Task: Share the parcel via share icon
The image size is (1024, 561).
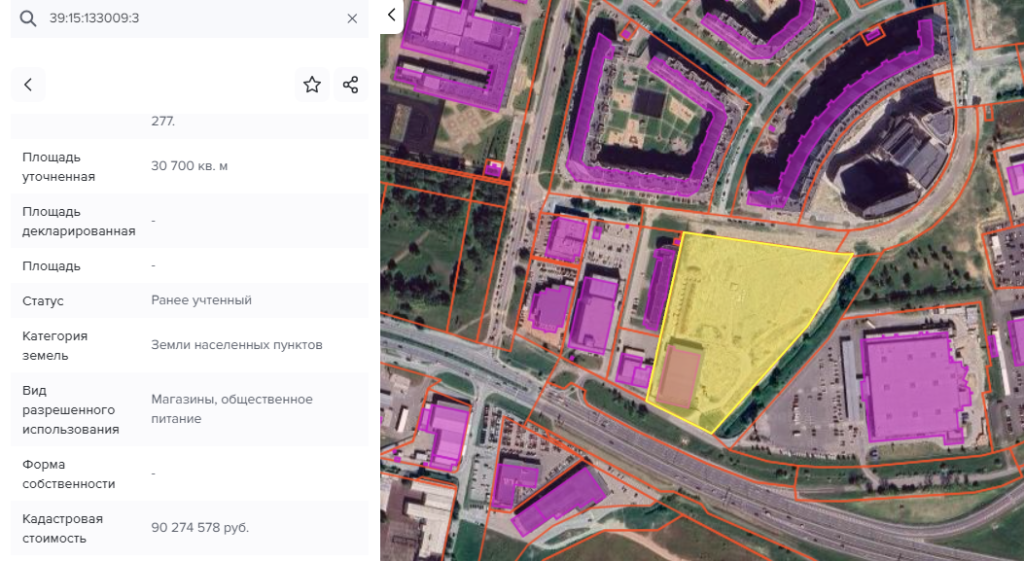Action: pyautogui.click(x=350, y=85)
